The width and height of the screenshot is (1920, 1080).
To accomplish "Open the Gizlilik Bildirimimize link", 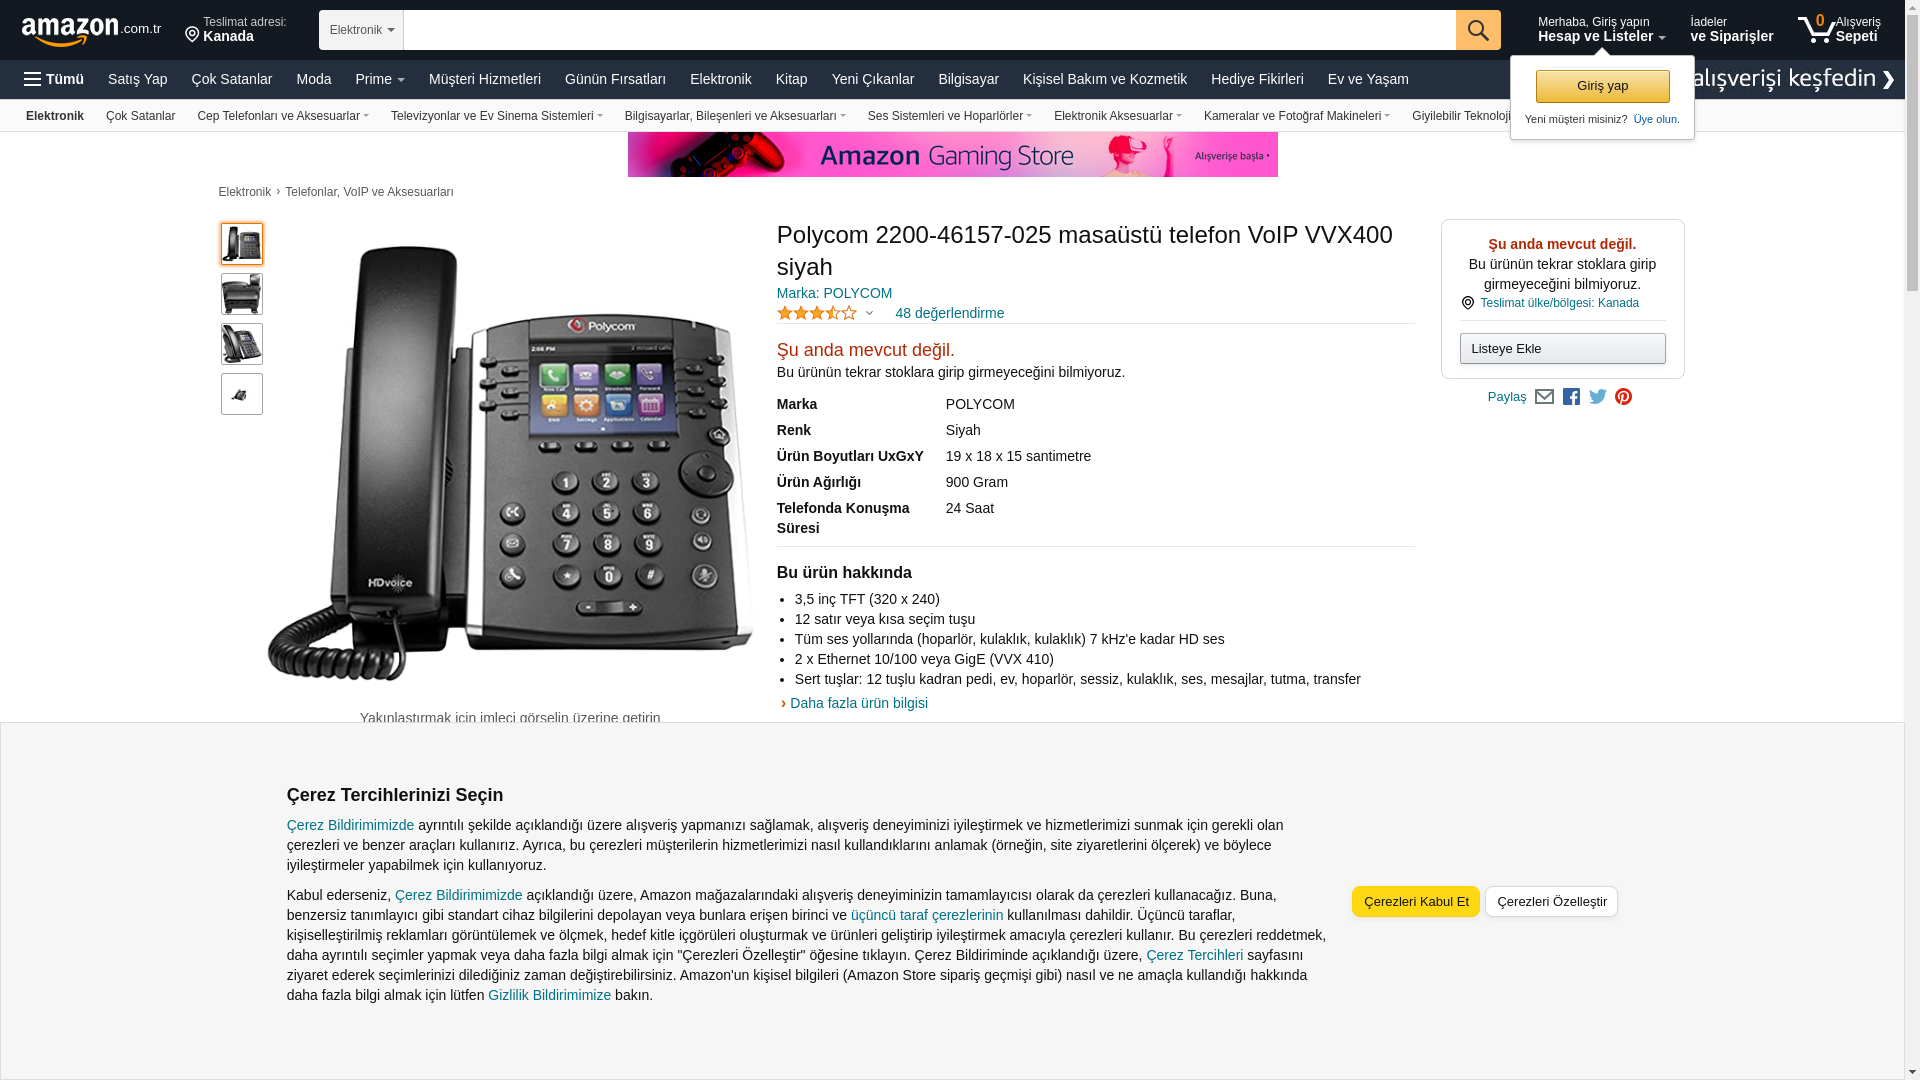I will 549,995.
